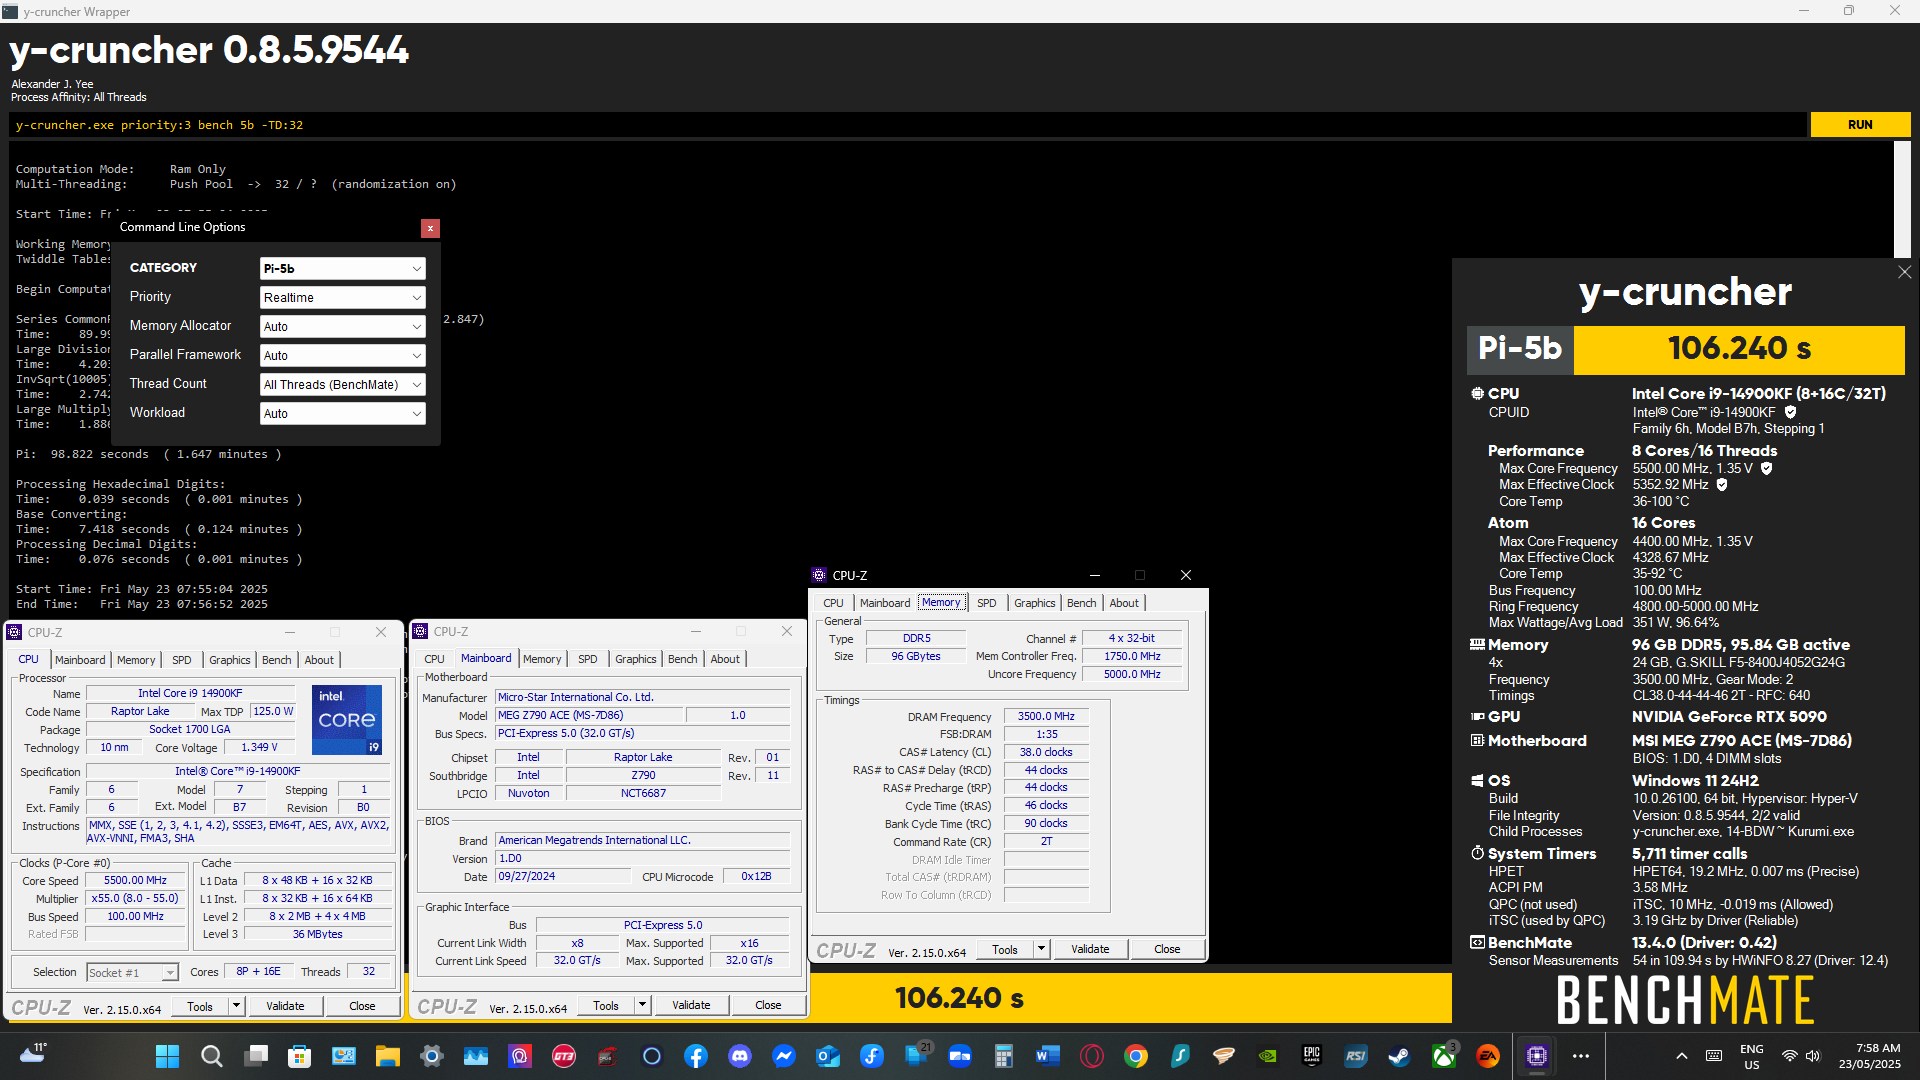Open Memory tab in Mainboard CPU-Z window
Viewport: 1920px width, 1080px height.
tap(542, 659)
